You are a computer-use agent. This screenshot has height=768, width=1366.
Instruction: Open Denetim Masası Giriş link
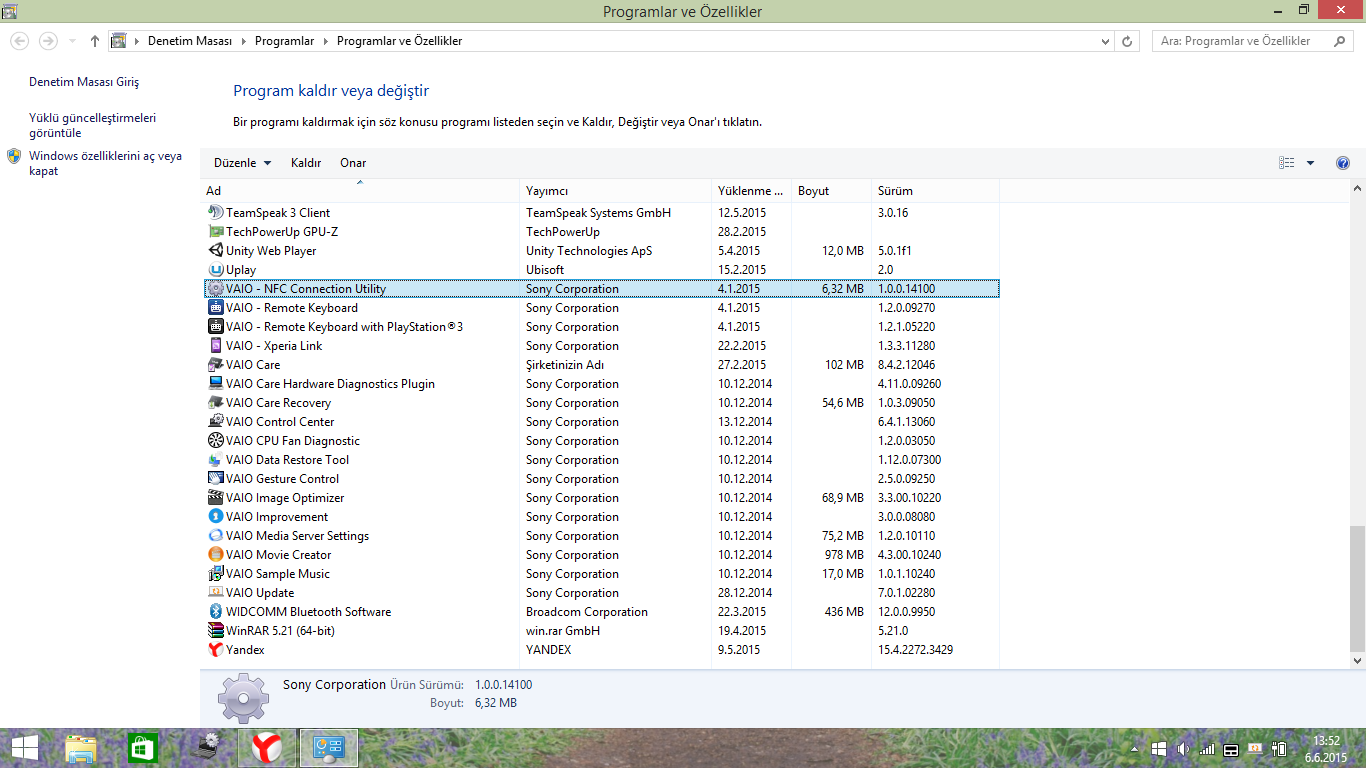click(x=84, y=82)
